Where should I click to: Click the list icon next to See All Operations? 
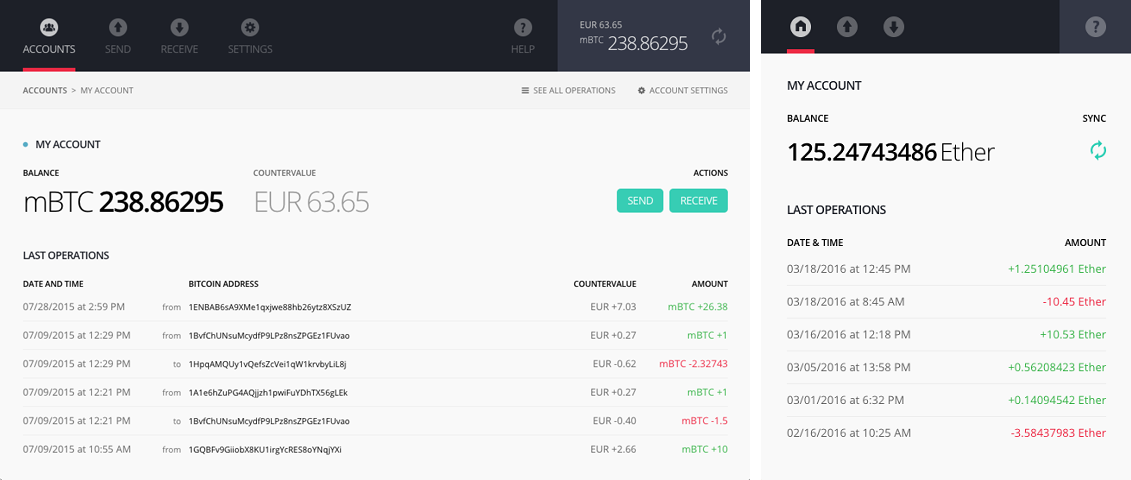point(526,91)
